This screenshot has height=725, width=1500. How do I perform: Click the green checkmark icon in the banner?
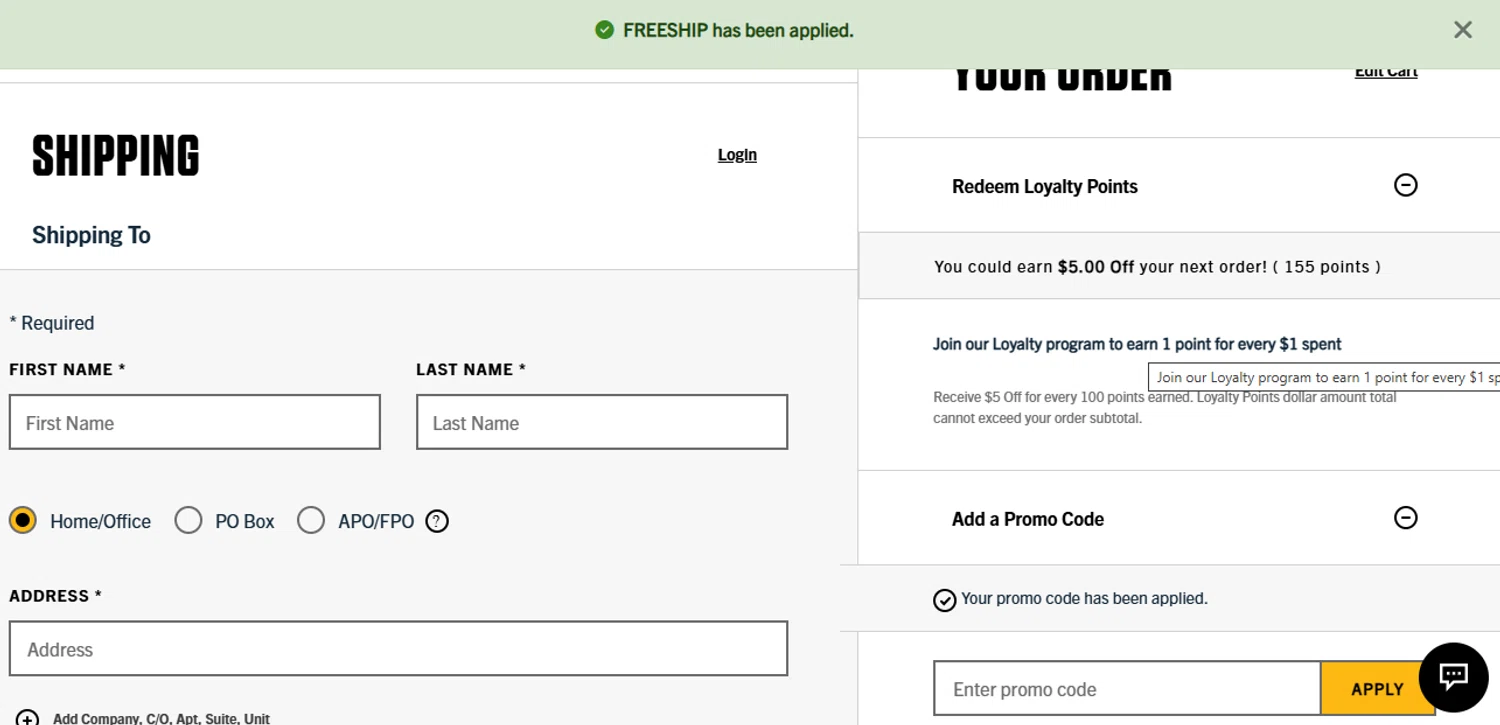[x=604, y=30]
